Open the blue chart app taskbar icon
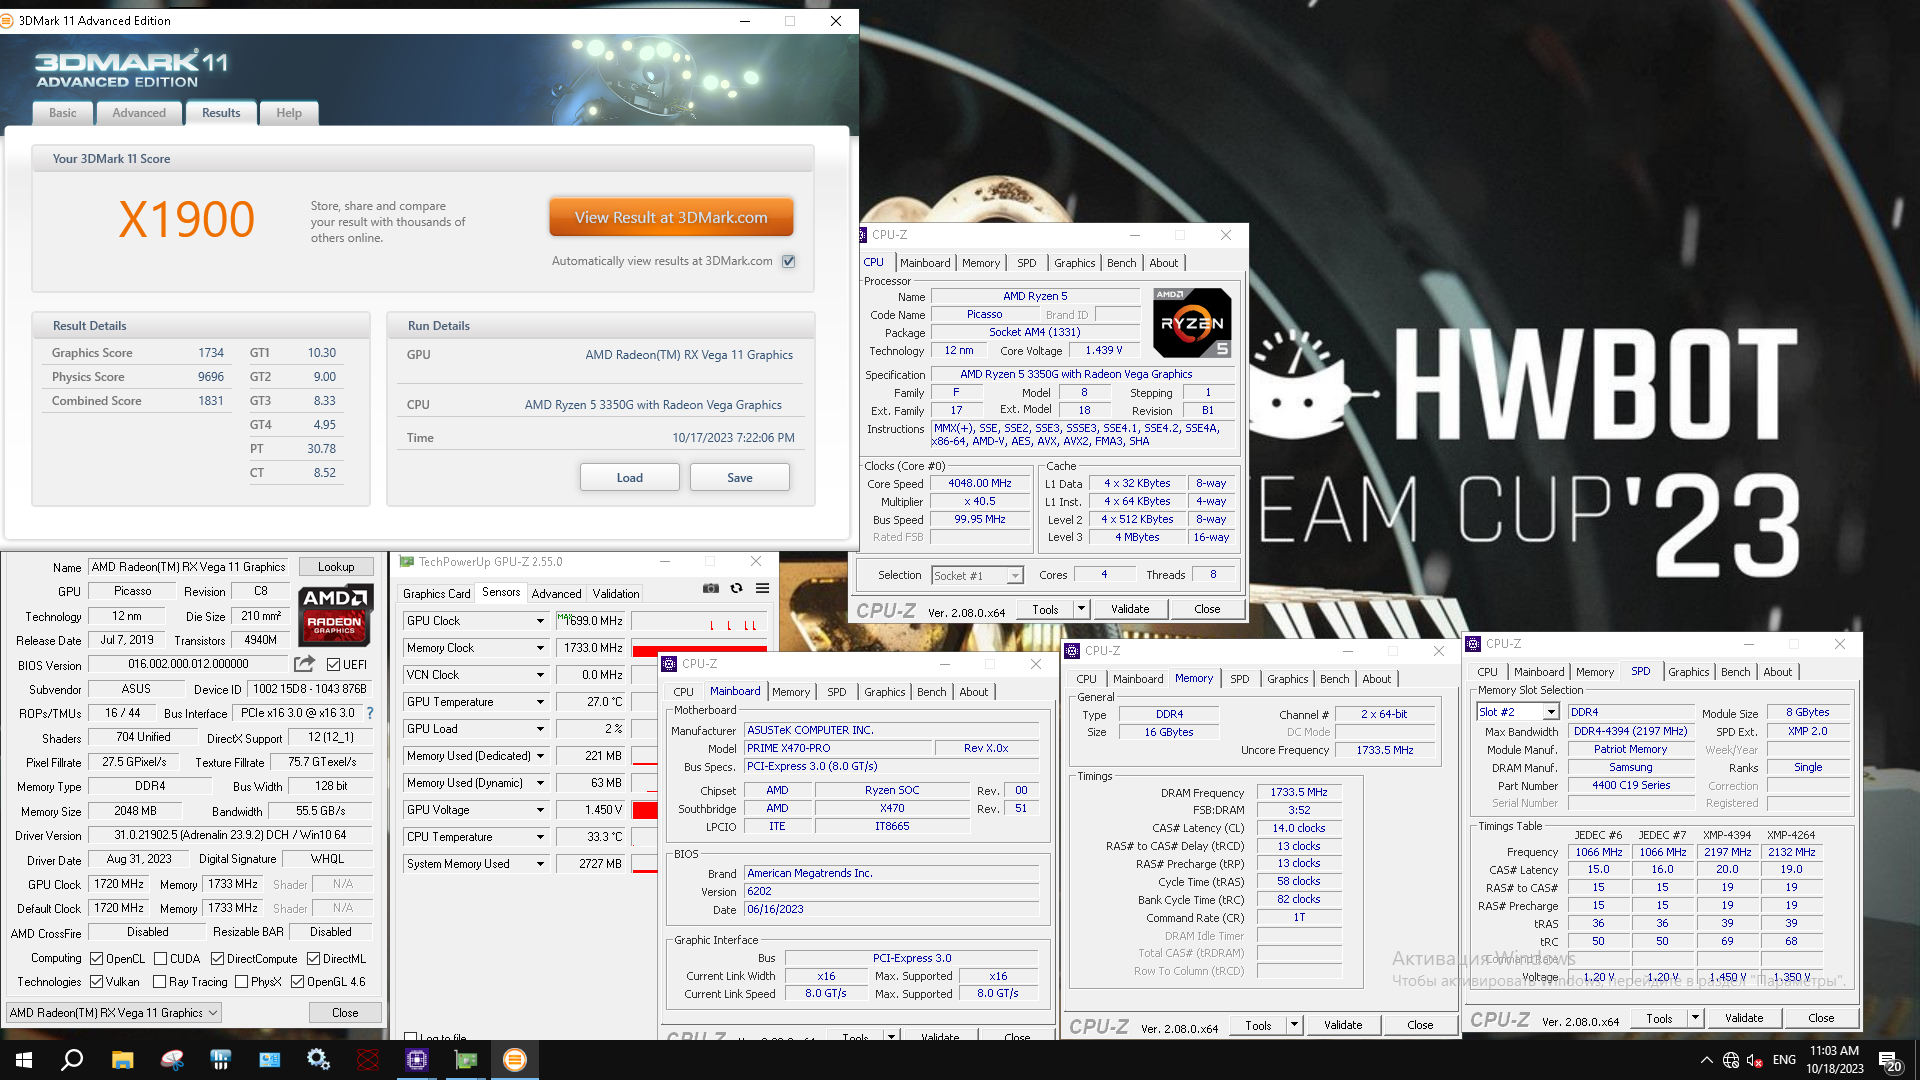 click(x=220, y=1060)
